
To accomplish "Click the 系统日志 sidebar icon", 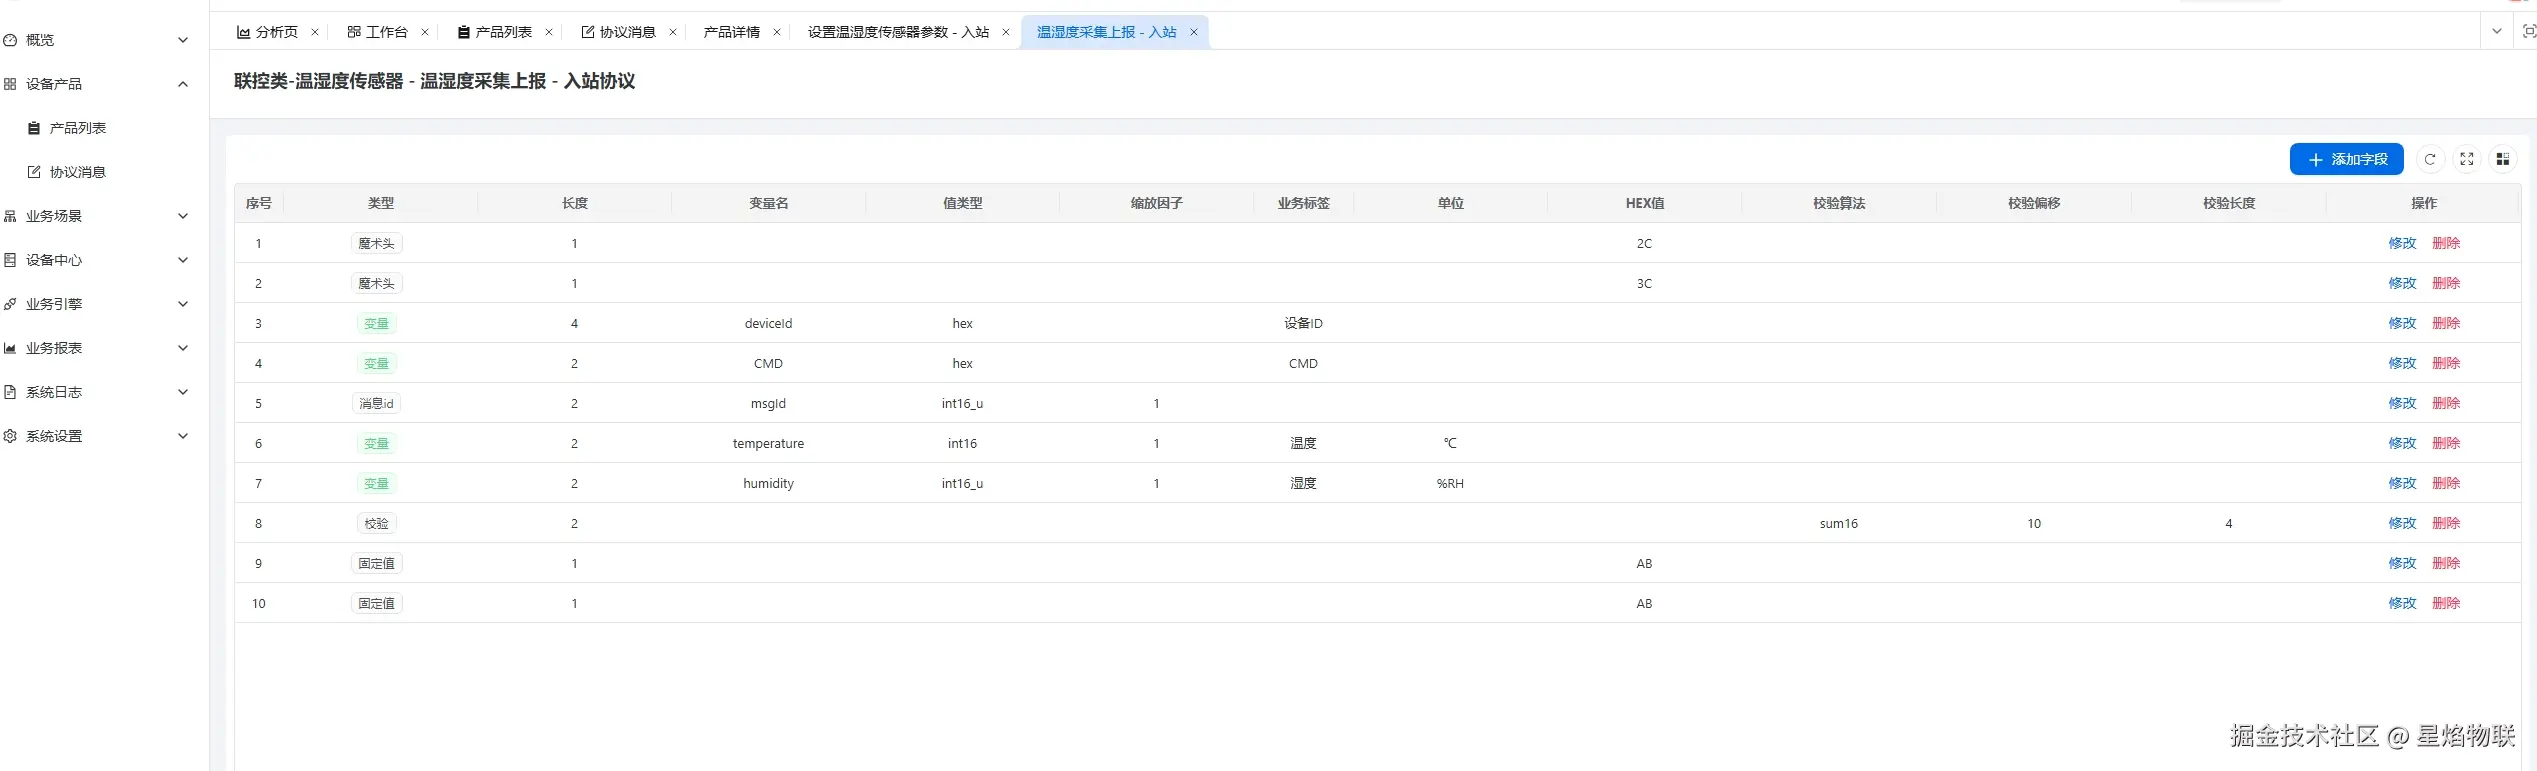I will tap(10, 392).
